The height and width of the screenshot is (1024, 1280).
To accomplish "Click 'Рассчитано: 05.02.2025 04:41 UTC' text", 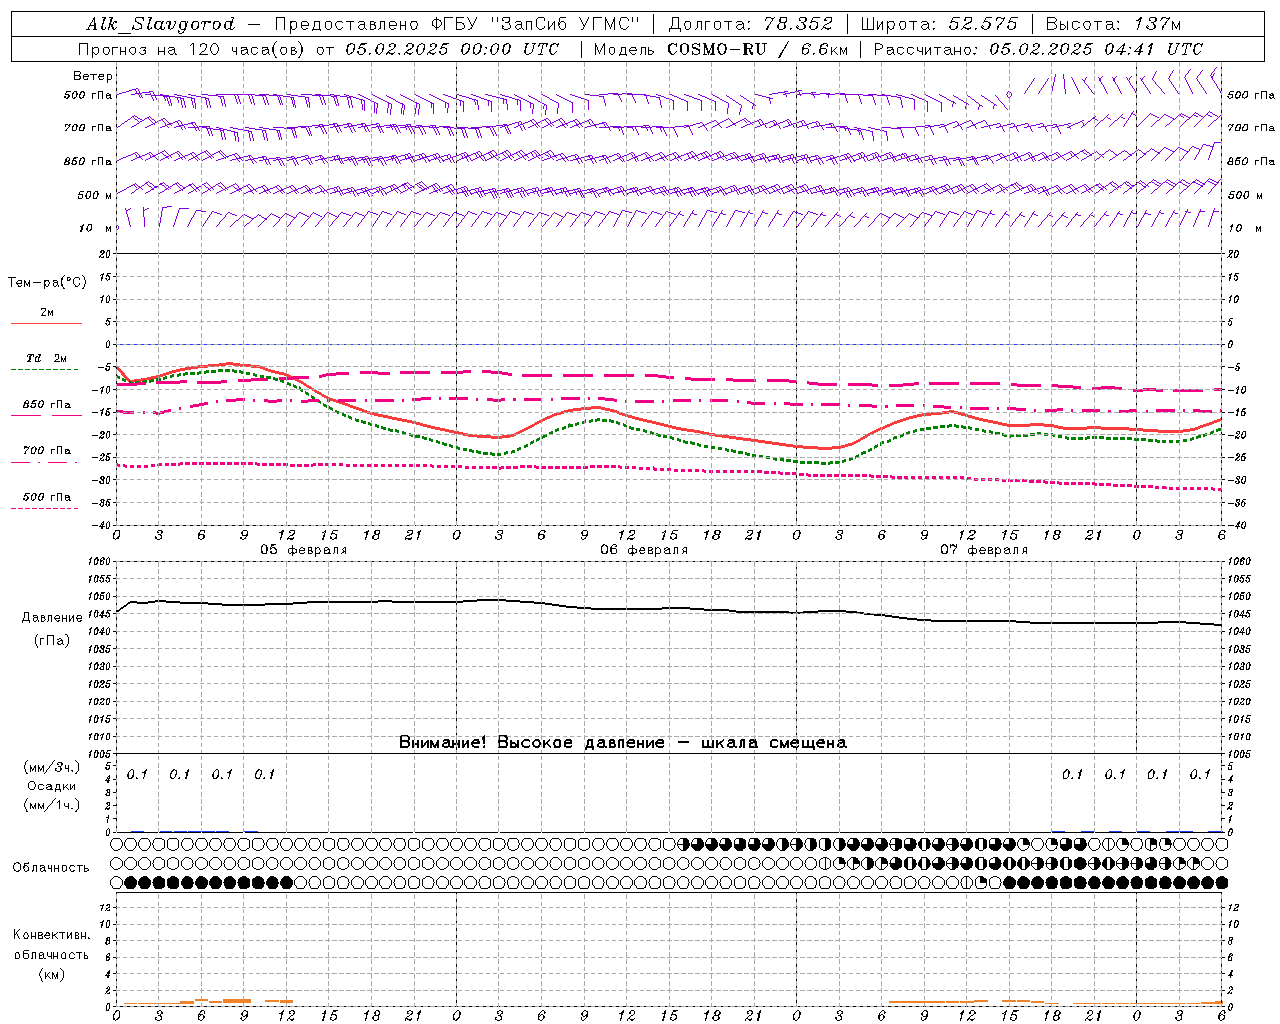I will pos(1038,49).
